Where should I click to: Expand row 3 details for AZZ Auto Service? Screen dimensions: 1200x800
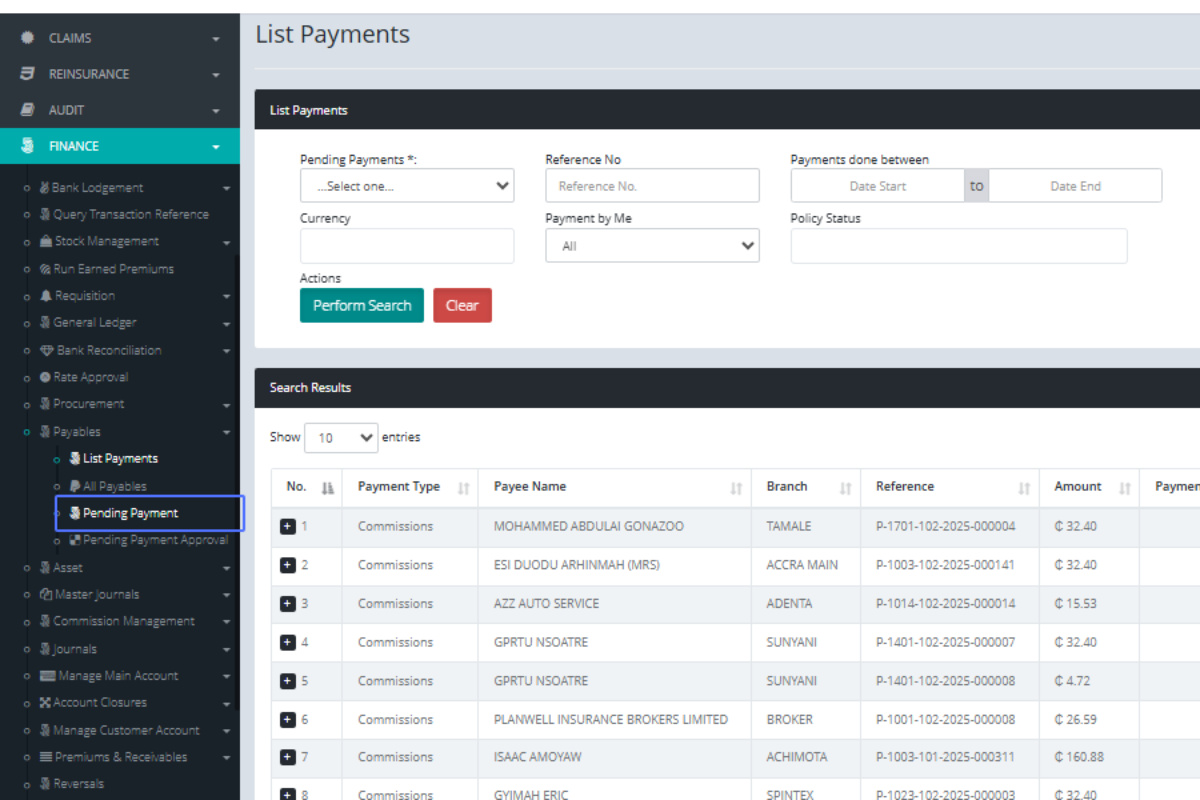coord(288,604)
